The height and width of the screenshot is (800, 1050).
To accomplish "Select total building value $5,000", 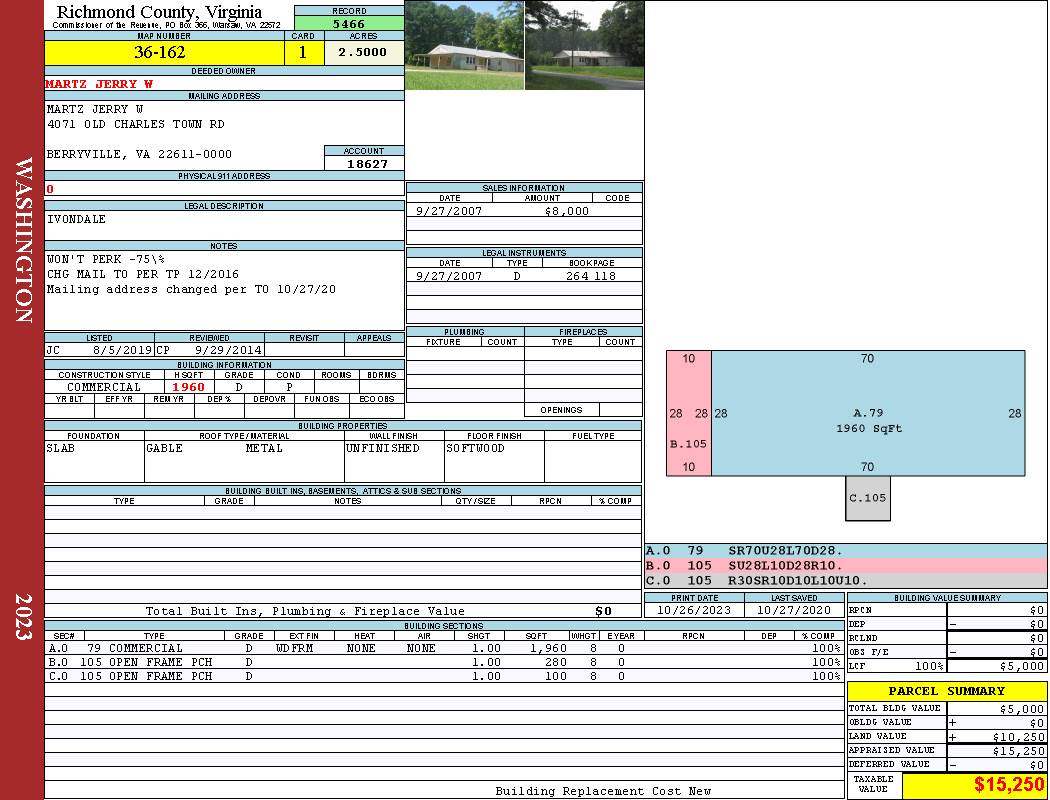I will pos(1021,709).
